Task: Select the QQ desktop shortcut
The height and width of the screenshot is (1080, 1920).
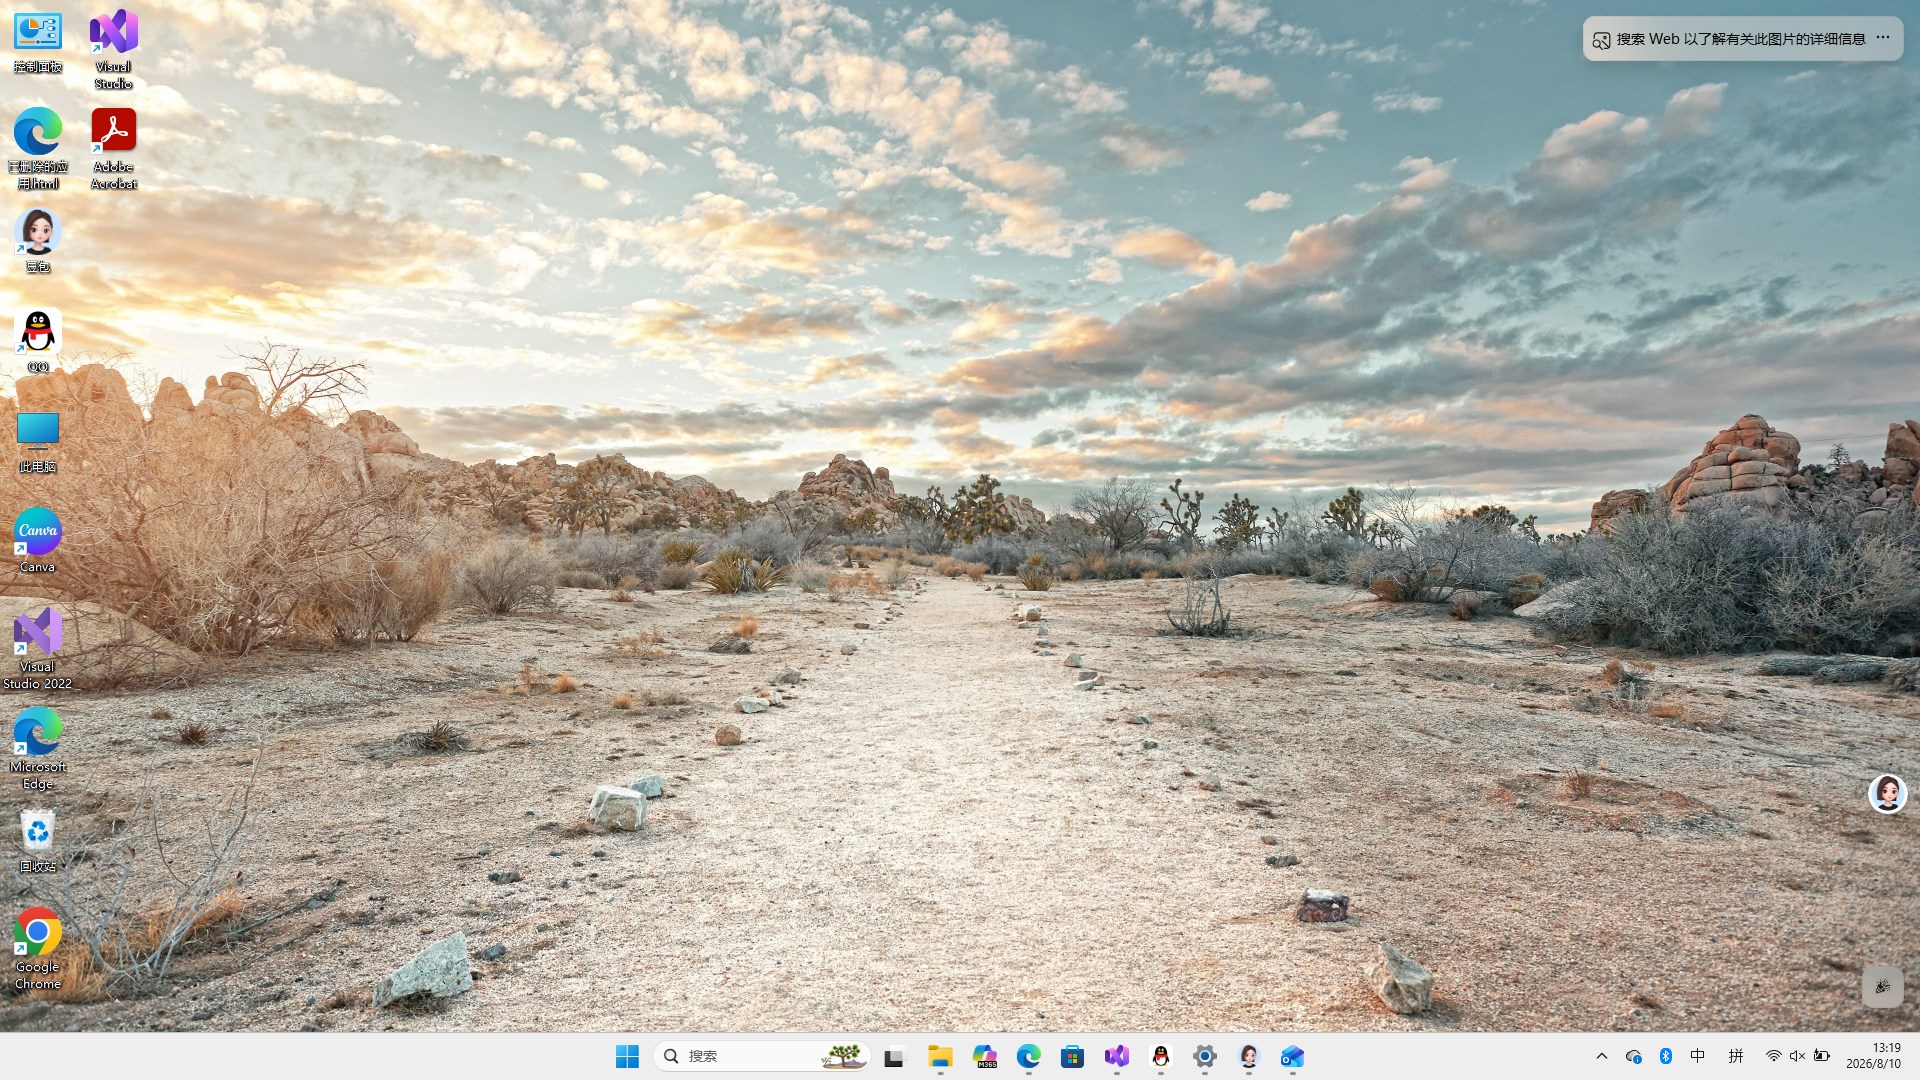Action: (x=38, y=341)
